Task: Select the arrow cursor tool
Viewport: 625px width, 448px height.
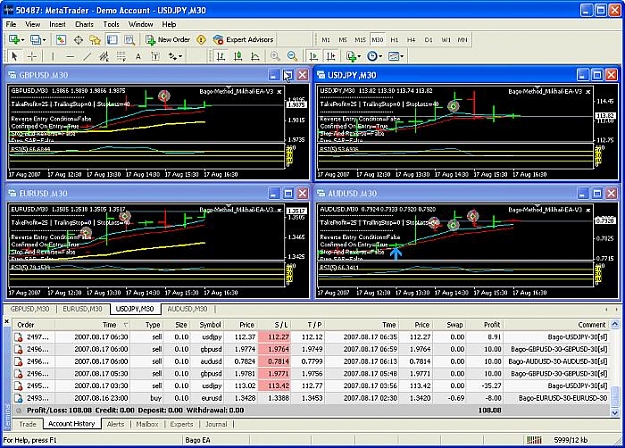Action: pyautogui.click(x=14, y=57)
